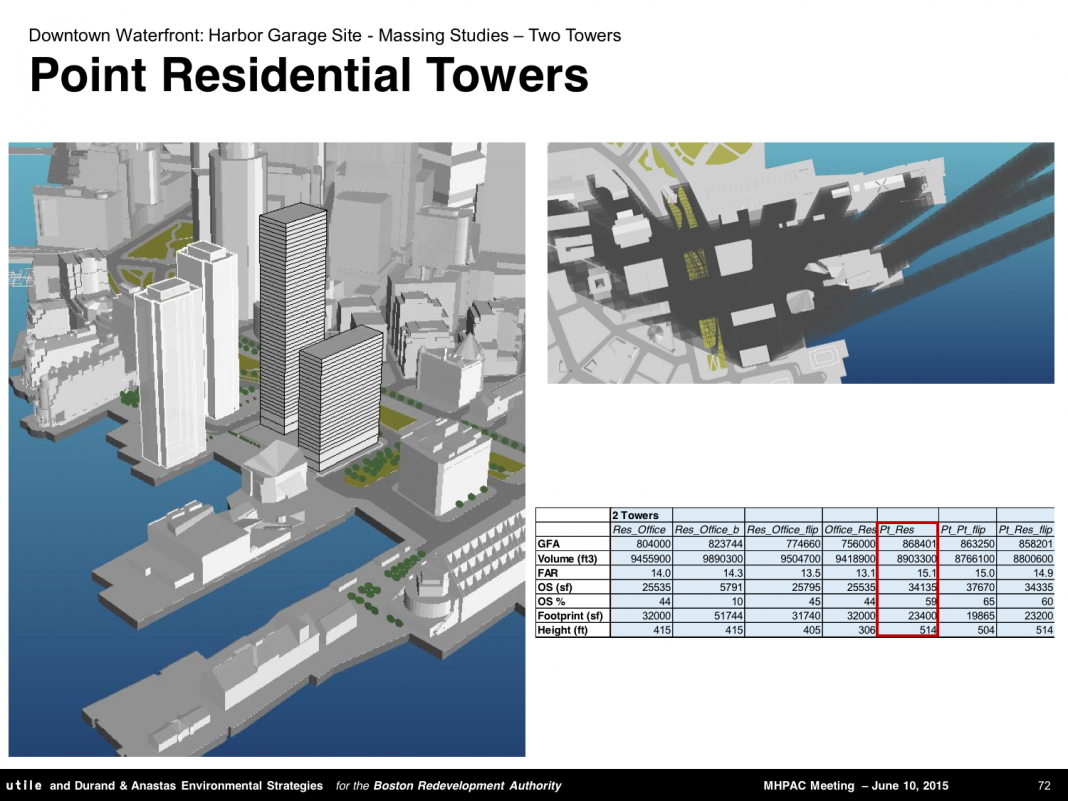Click the OS % value 10
The width and height of the screenshot is (1068, 801).
point(737,601)
